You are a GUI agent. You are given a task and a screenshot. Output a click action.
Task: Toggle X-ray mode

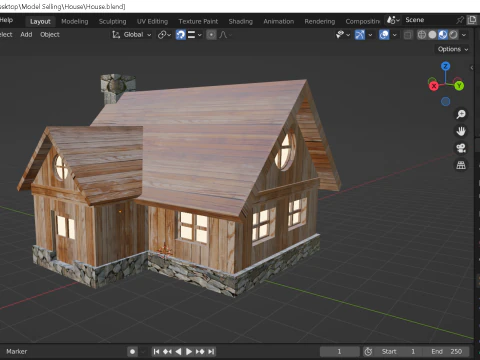pos(408,35)
